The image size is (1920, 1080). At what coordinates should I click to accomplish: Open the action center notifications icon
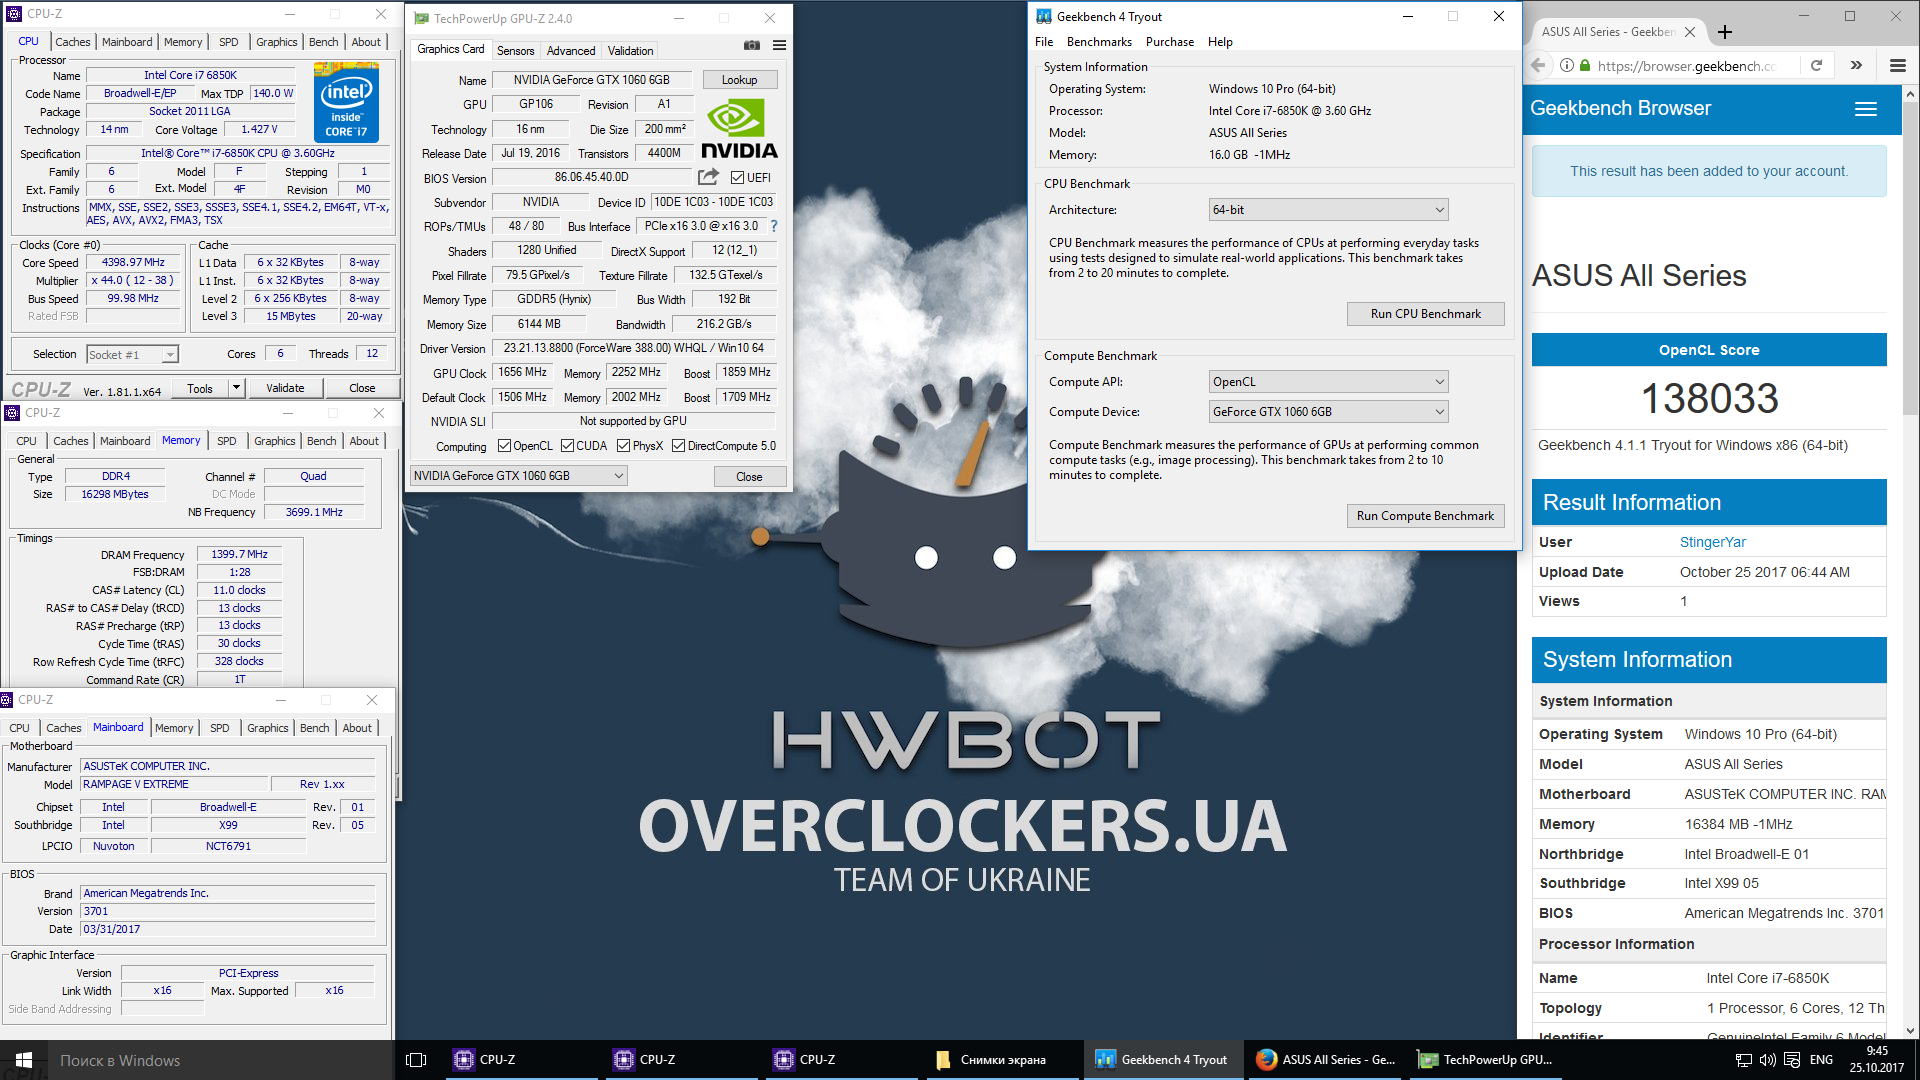click(x=1792, y=1060)
